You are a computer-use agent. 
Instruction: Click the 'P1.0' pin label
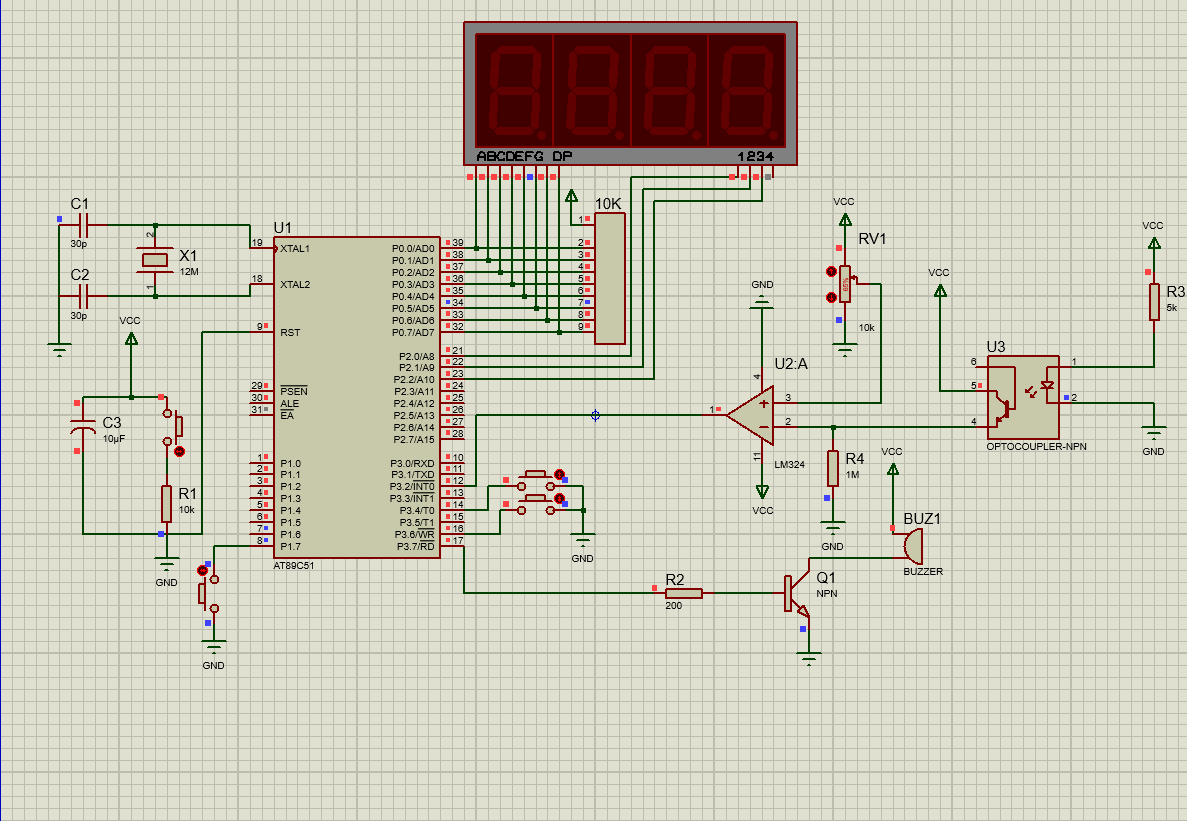click(x=290, y=464)
